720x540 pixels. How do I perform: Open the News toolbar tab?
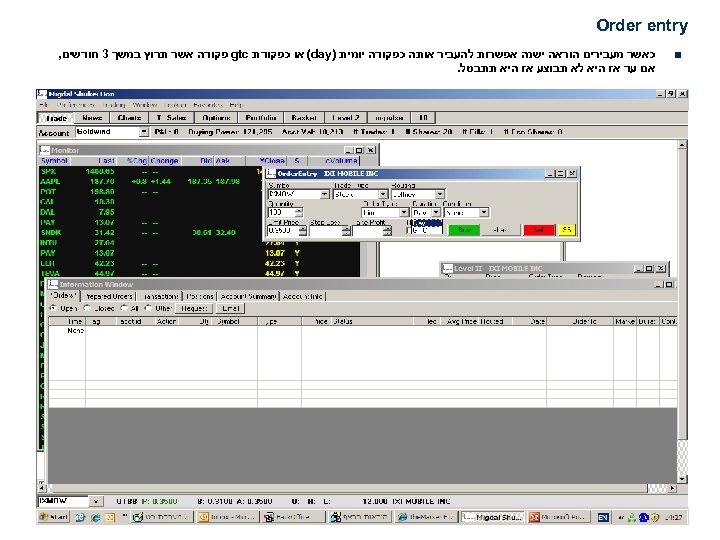point(92,118)
